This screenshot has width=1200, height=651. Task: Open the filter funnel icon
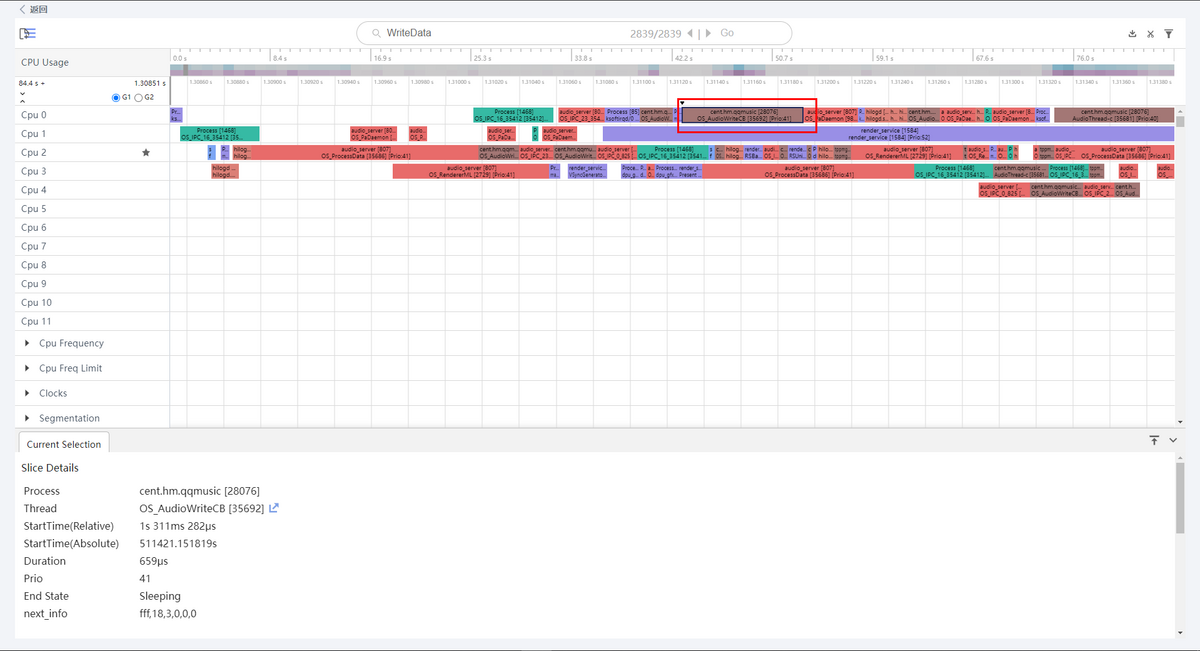coord(1168,33)
